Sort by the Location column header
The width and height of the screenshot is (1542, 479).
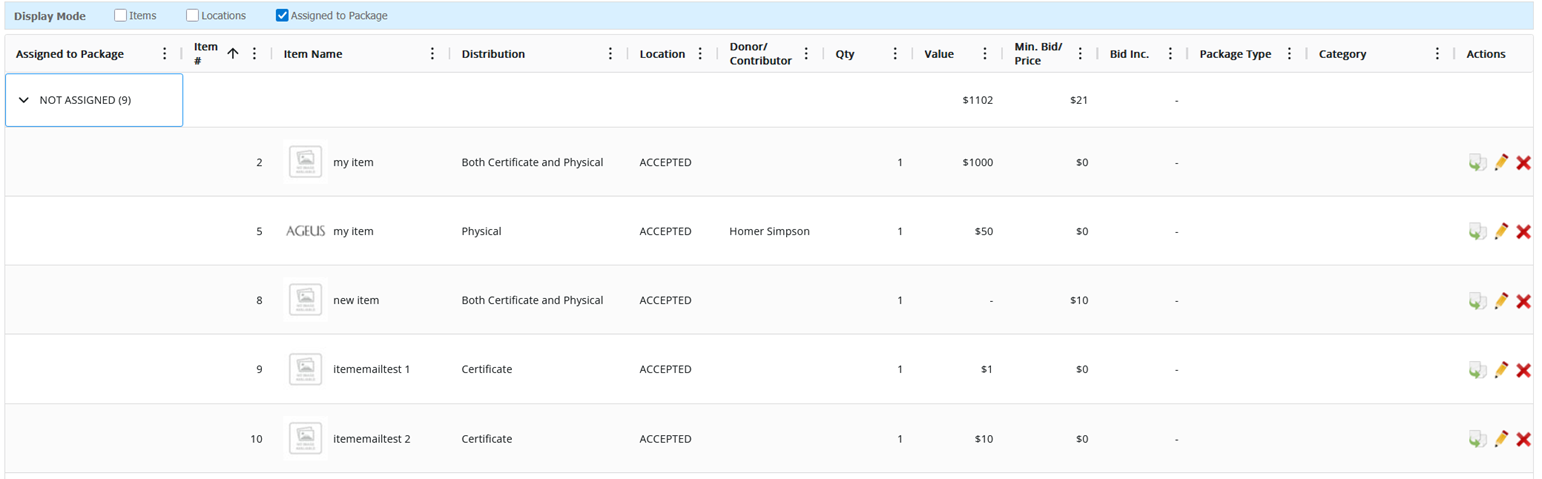click(x=662, y=54)
